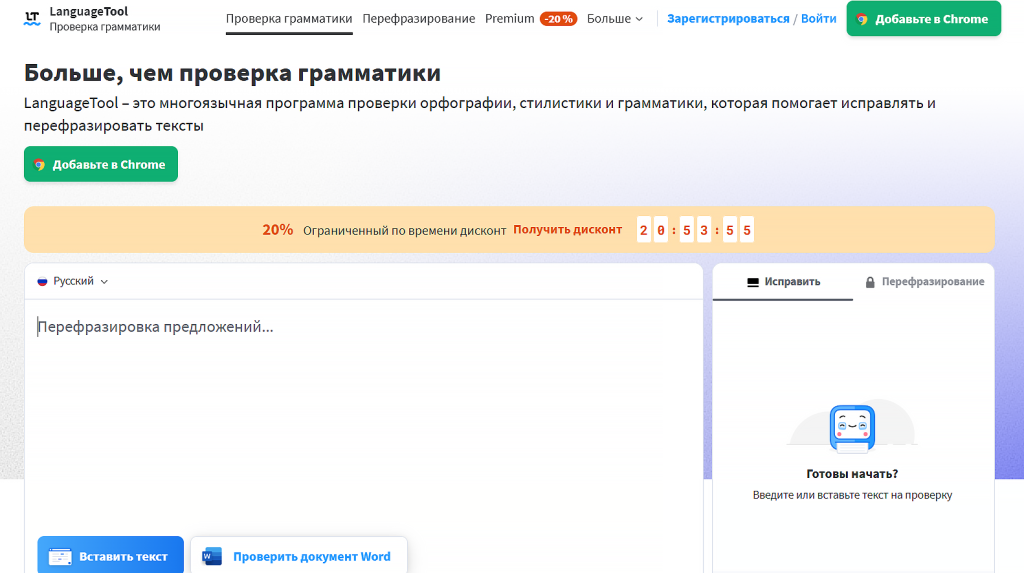Screen dimensions: 1024x573
Task: Click the 20% discount text in banner
Action: pyautogui.click(x=278, y=229)
